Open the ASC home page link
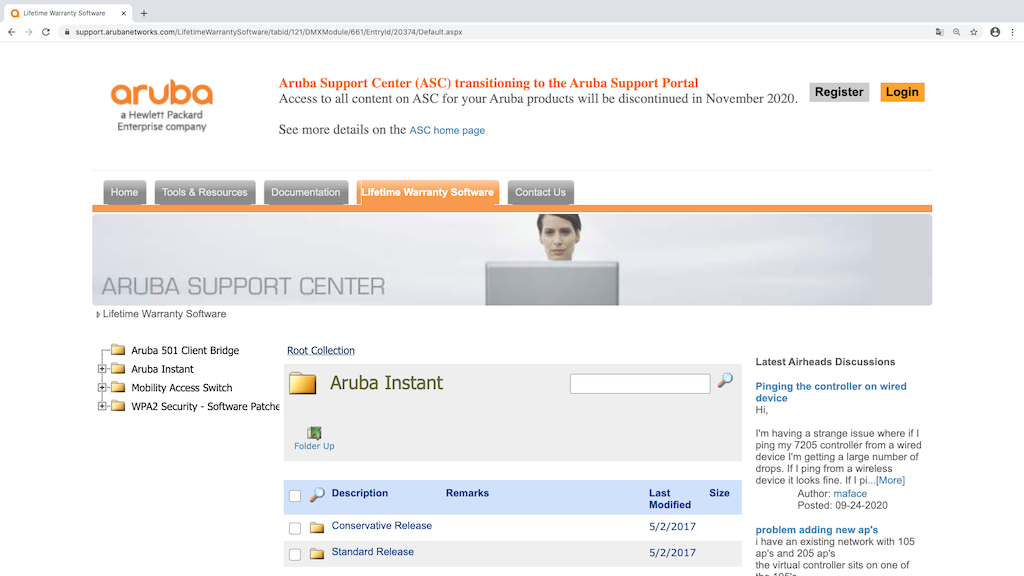Image resolution: width=1024 pixels, height=576 pixels. click(x=447, y=130)
